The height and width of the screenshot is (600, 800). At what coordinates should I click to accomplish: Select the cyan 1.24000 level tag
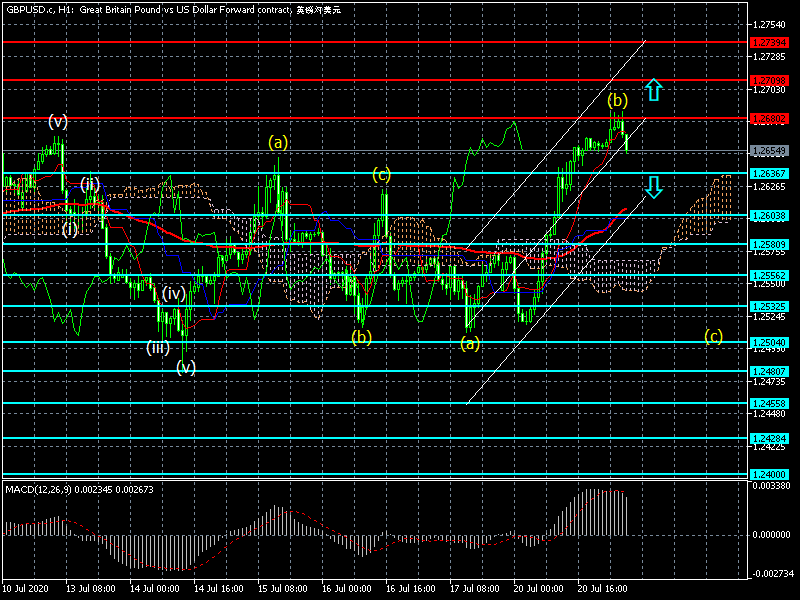[770, 474]
